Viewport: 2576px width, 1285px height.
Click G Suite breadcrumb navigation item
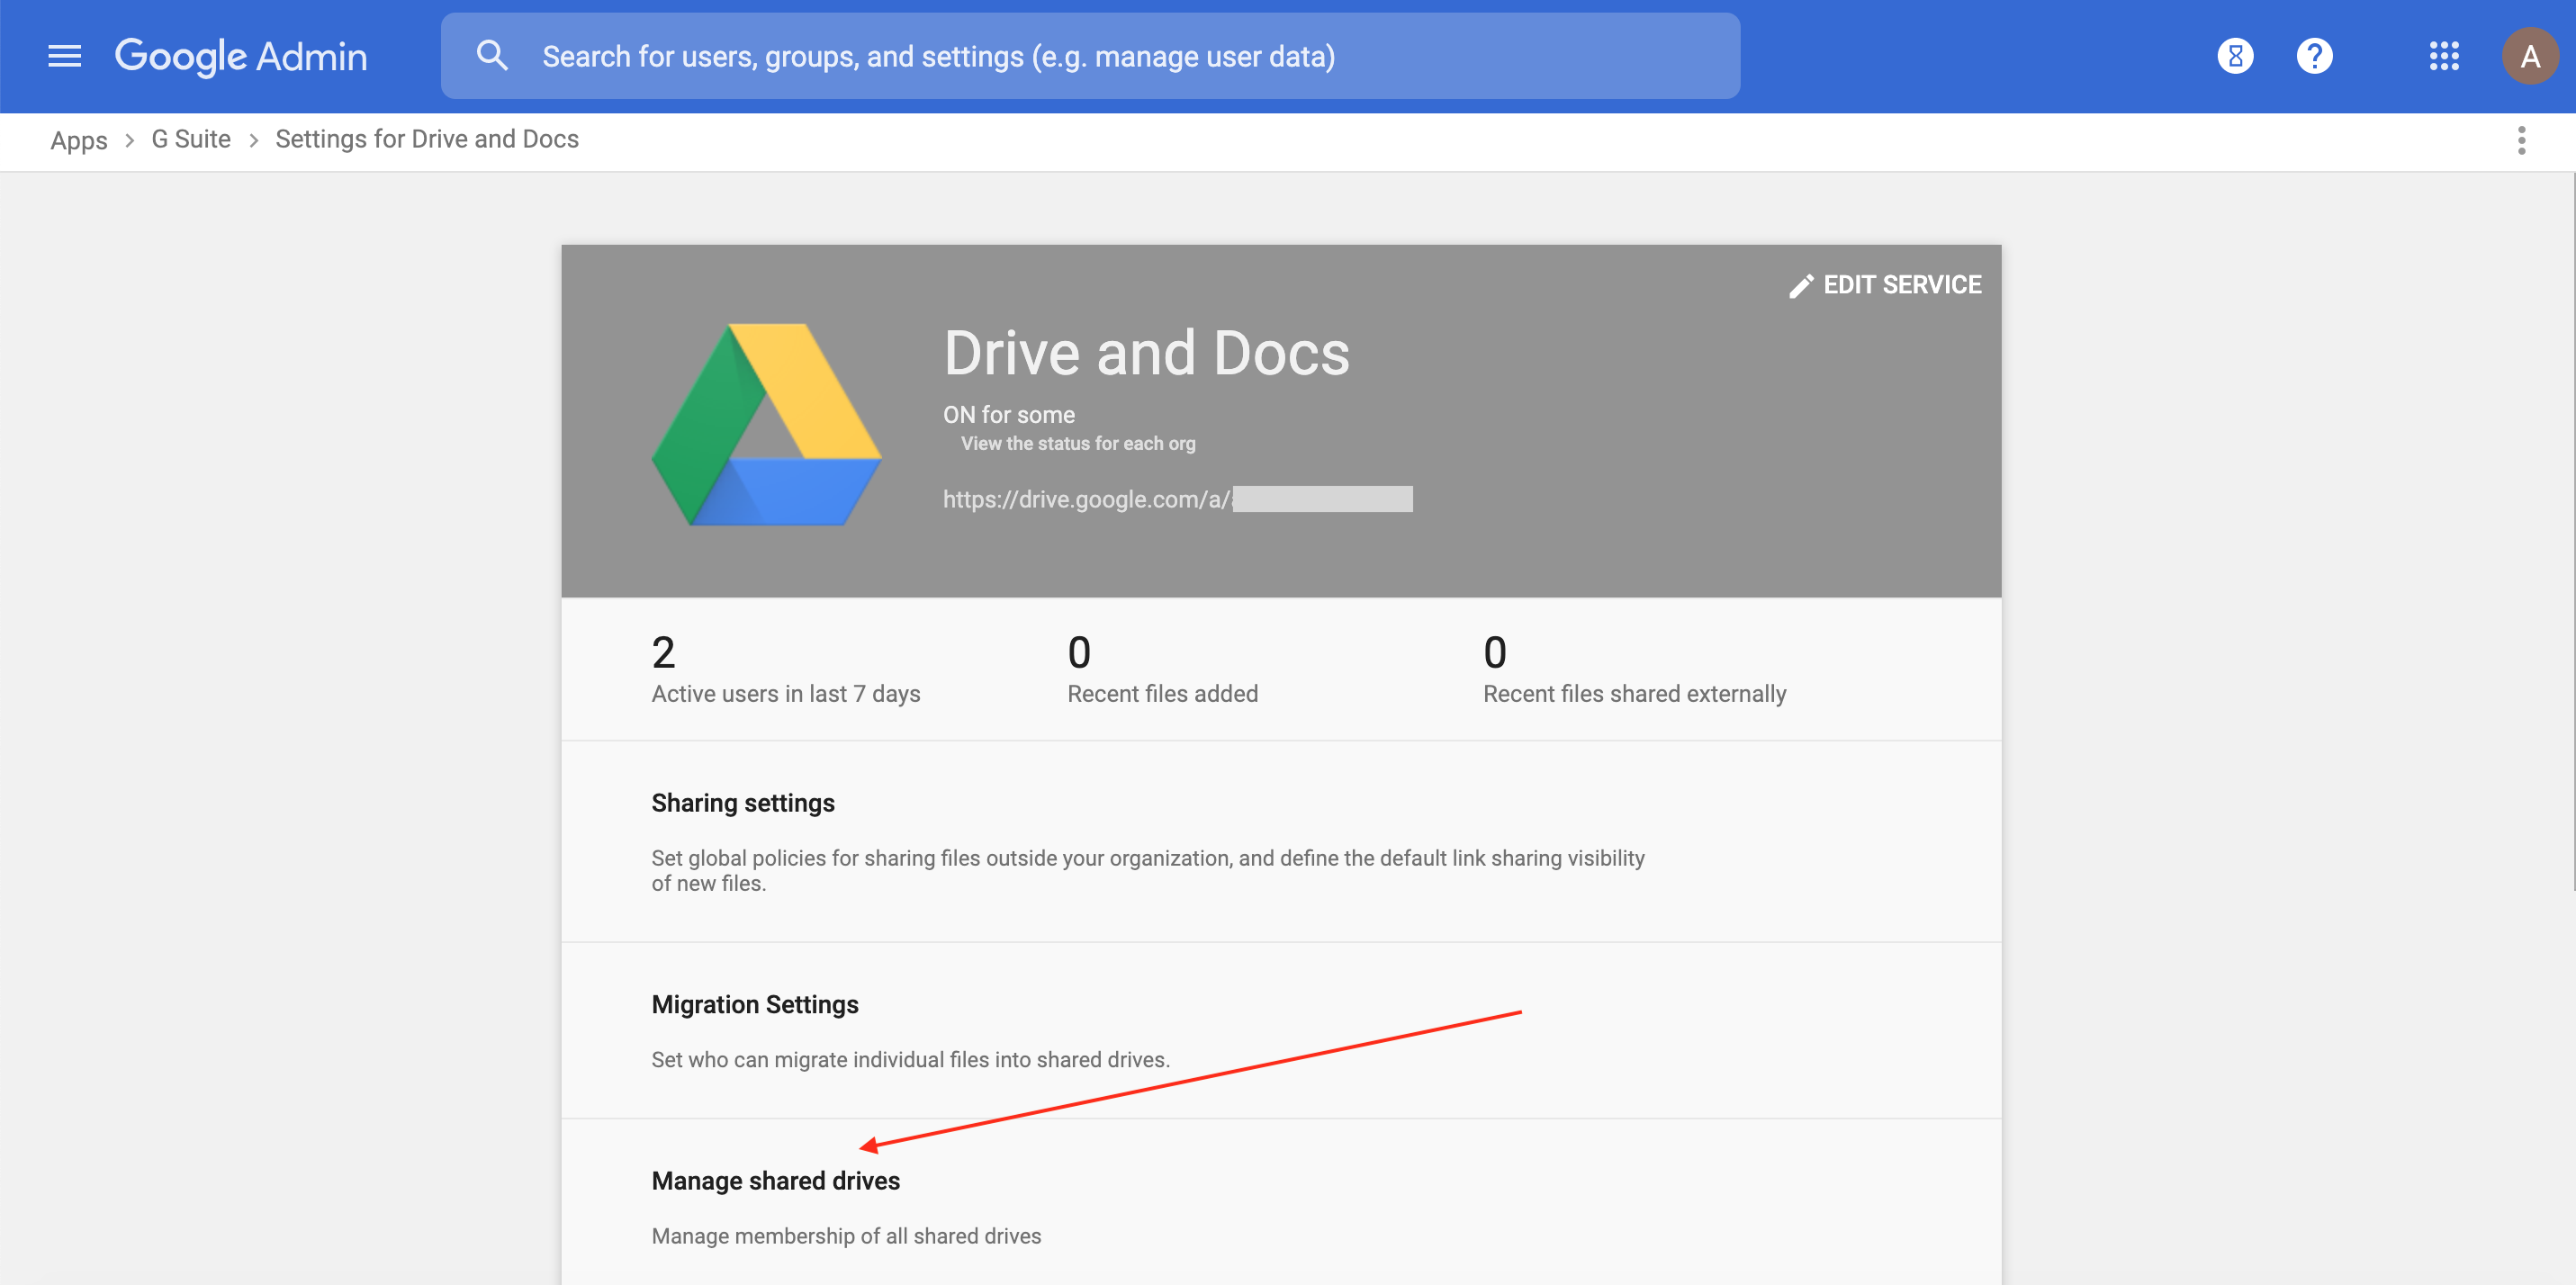pyautogui.click(x=191, y=138)
